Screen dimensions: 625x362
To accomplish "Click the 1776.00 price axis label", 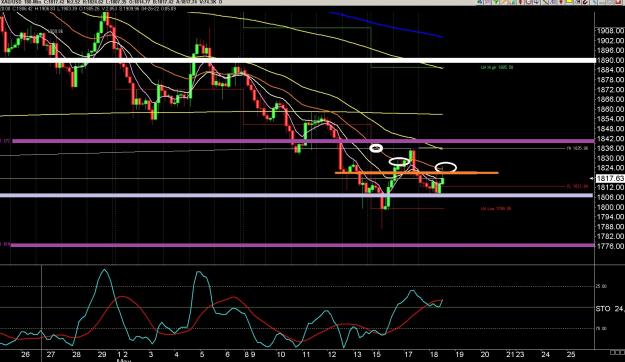I will pyautogui.click(x=610, y=246).
